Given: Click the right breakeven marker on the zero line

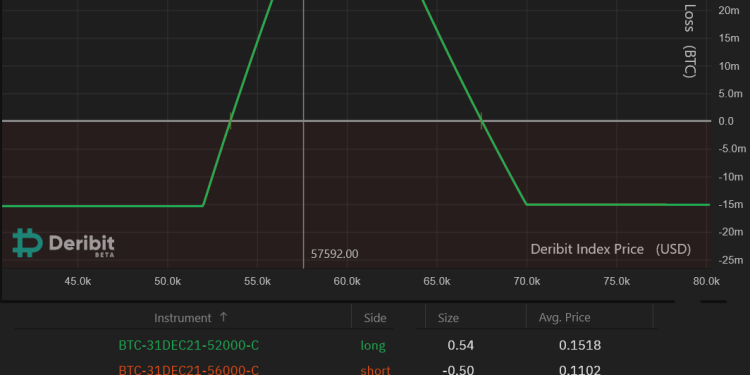Looking at the screenshot, I should coord(482,121).
